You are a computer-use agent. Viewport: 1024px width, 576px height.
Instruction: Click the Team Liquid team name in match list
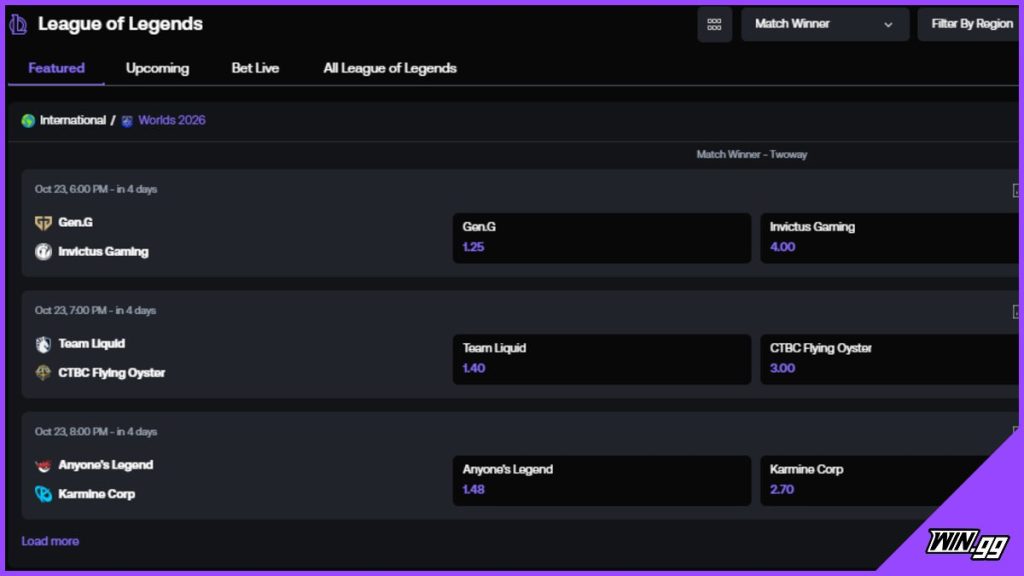(91, 344)
